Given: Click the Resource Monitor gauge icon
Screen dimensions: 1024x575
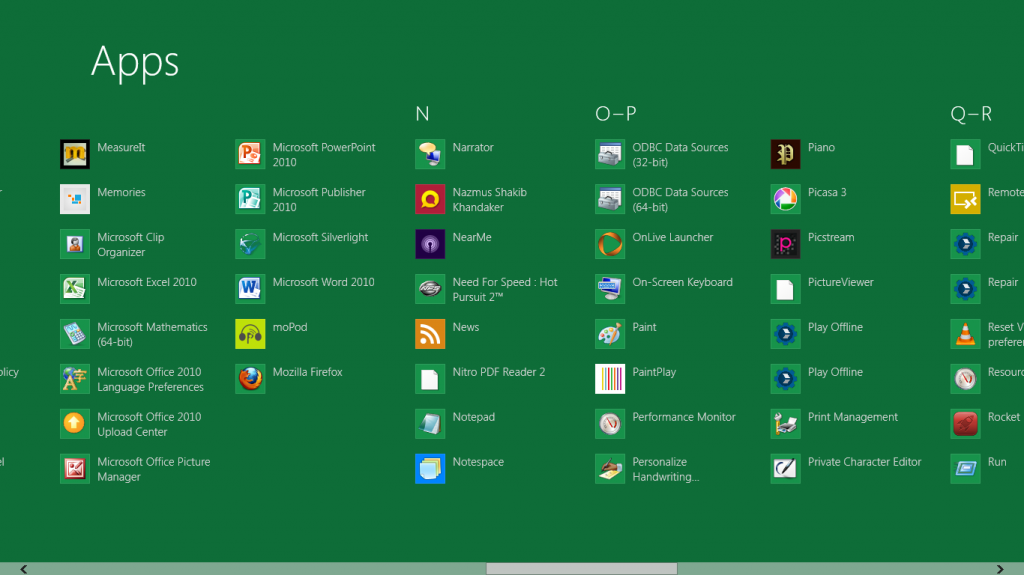Looking at the screenshot, I should 965,379.
